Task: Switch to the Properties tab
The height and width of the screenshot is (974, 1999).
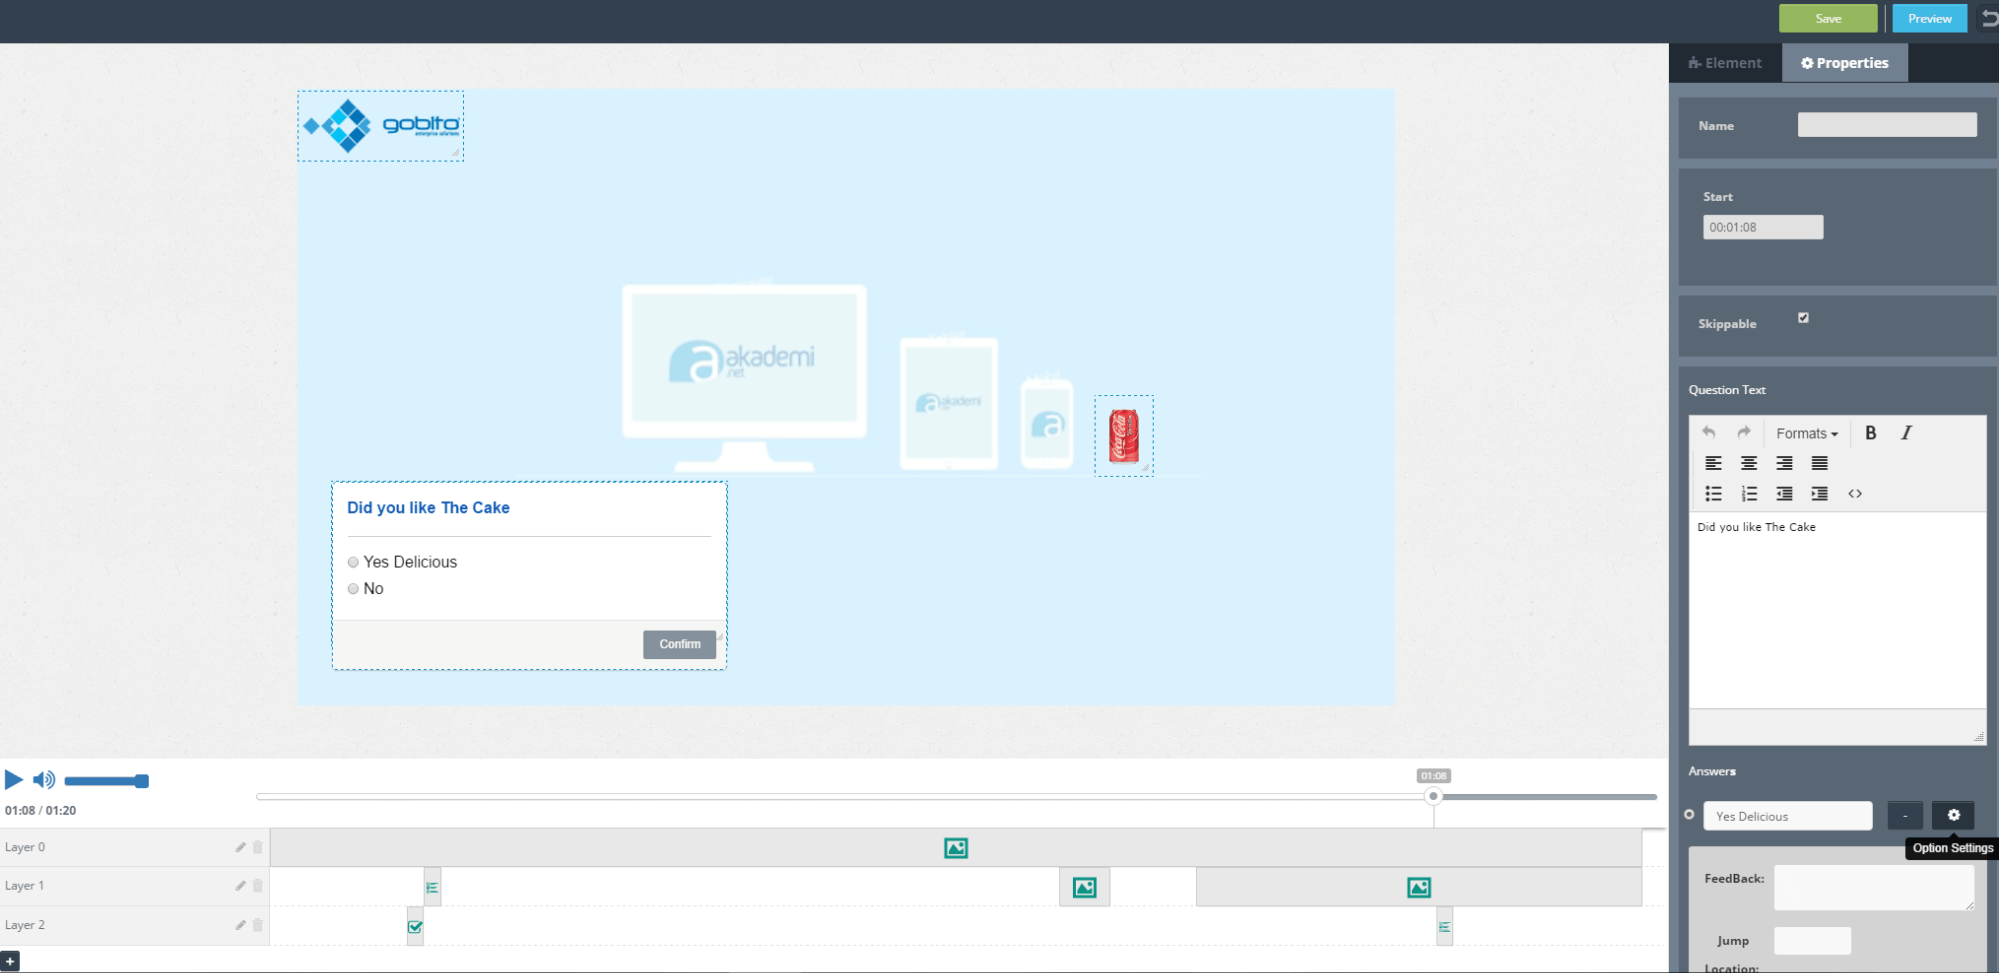Action: pos(1844,63)
